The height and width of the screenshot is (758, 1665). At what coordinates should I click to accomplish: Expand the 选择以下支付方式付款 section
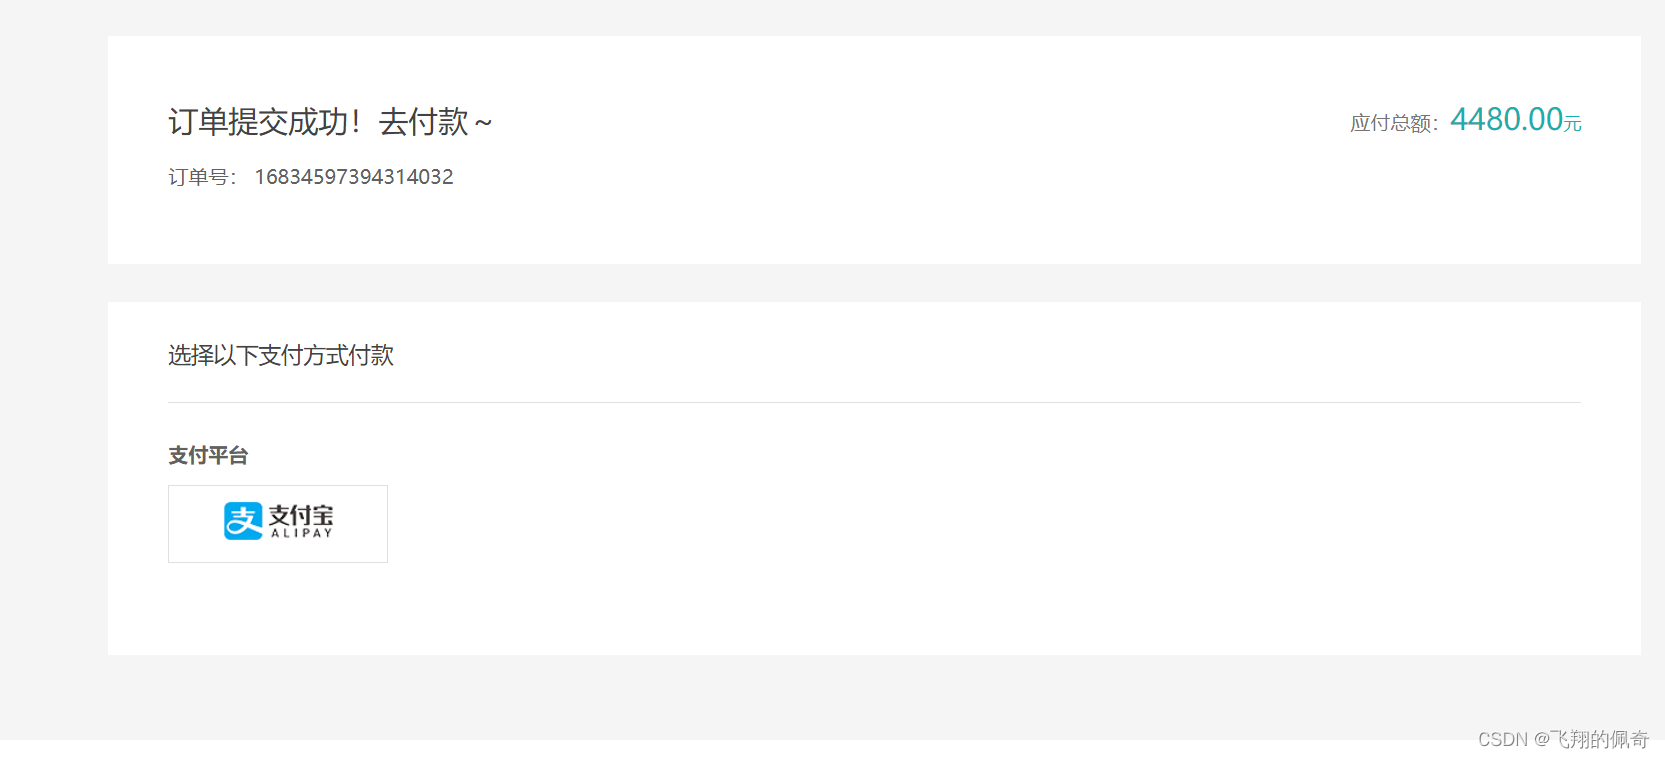(x=280, y=356)
